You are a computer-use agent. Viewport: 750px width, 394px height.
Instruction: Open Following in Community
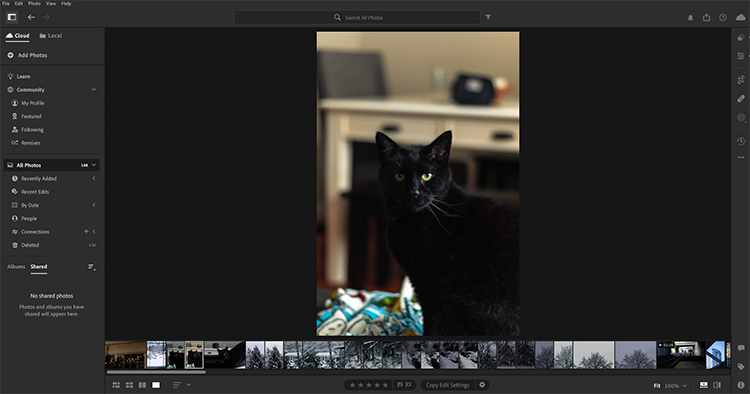point(28,130)
